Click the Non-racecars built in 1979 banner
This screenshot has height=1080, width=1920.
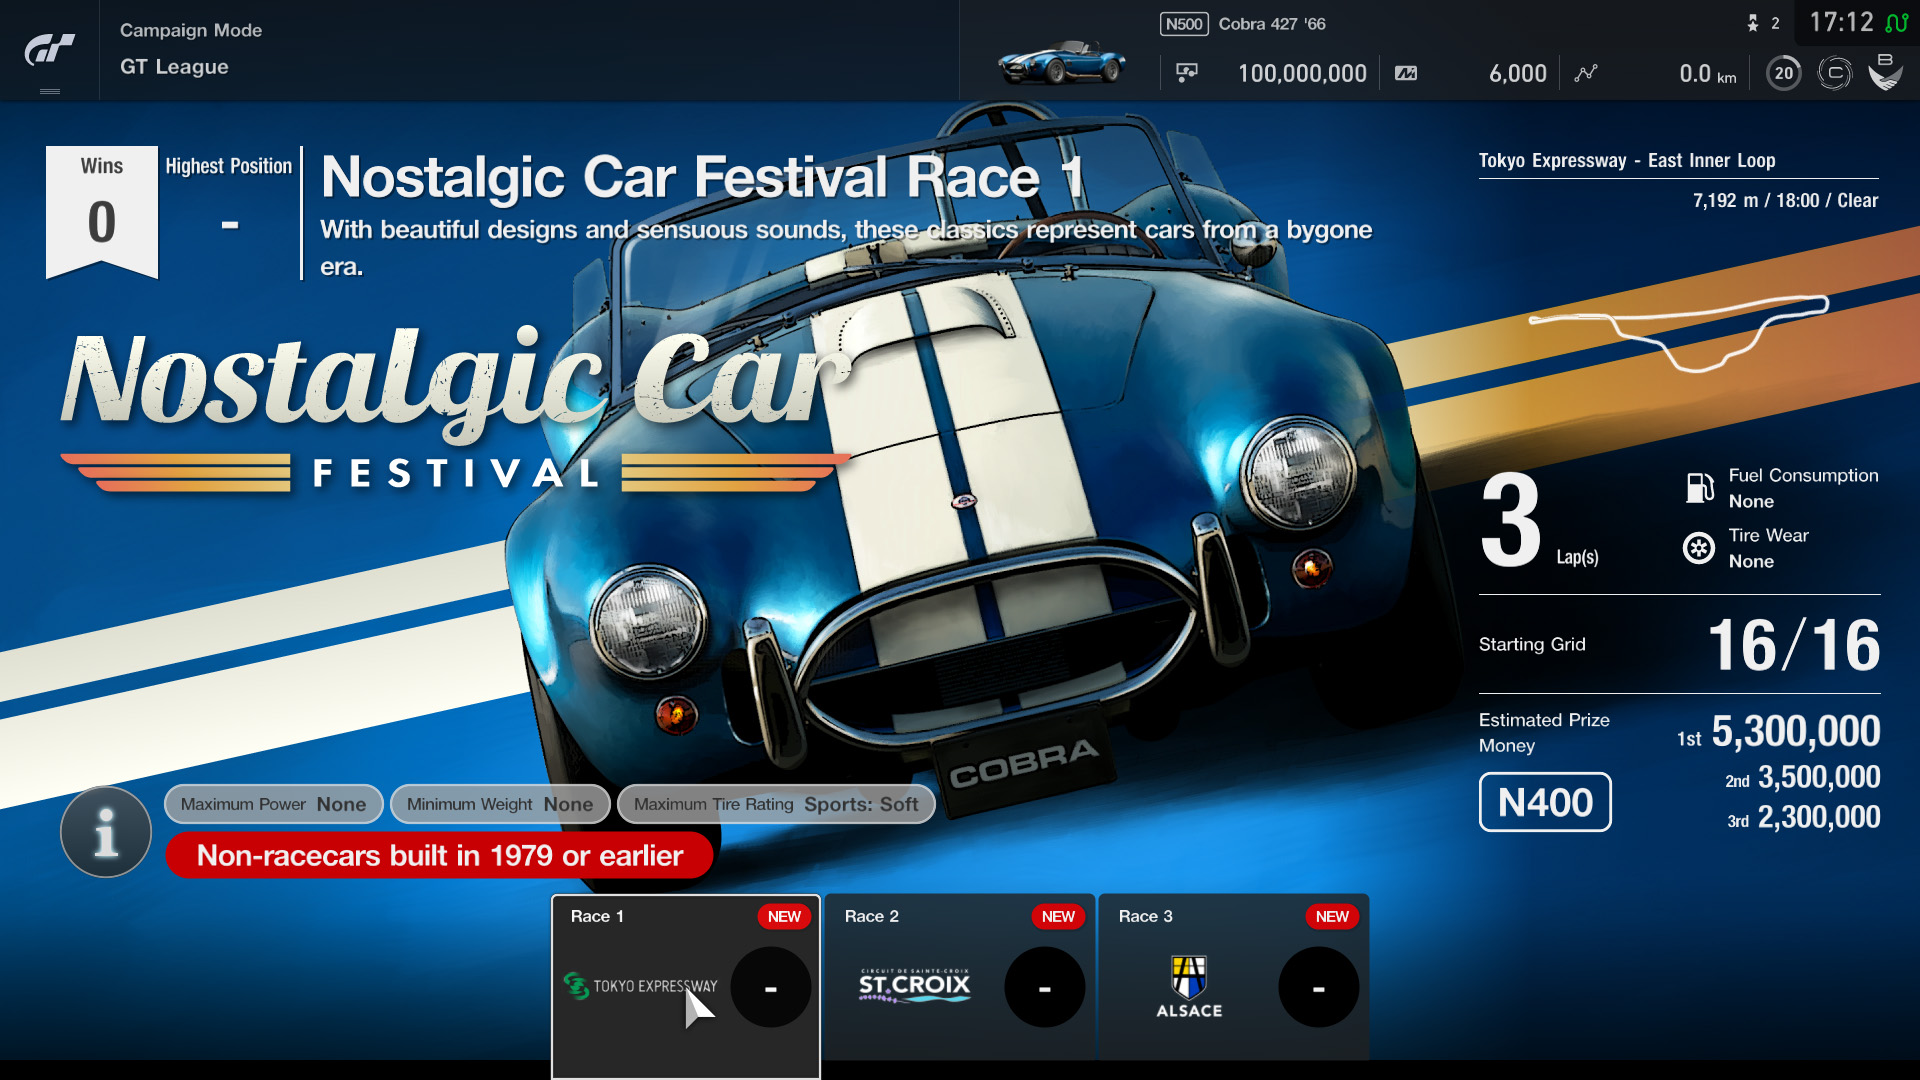(439, 856)
